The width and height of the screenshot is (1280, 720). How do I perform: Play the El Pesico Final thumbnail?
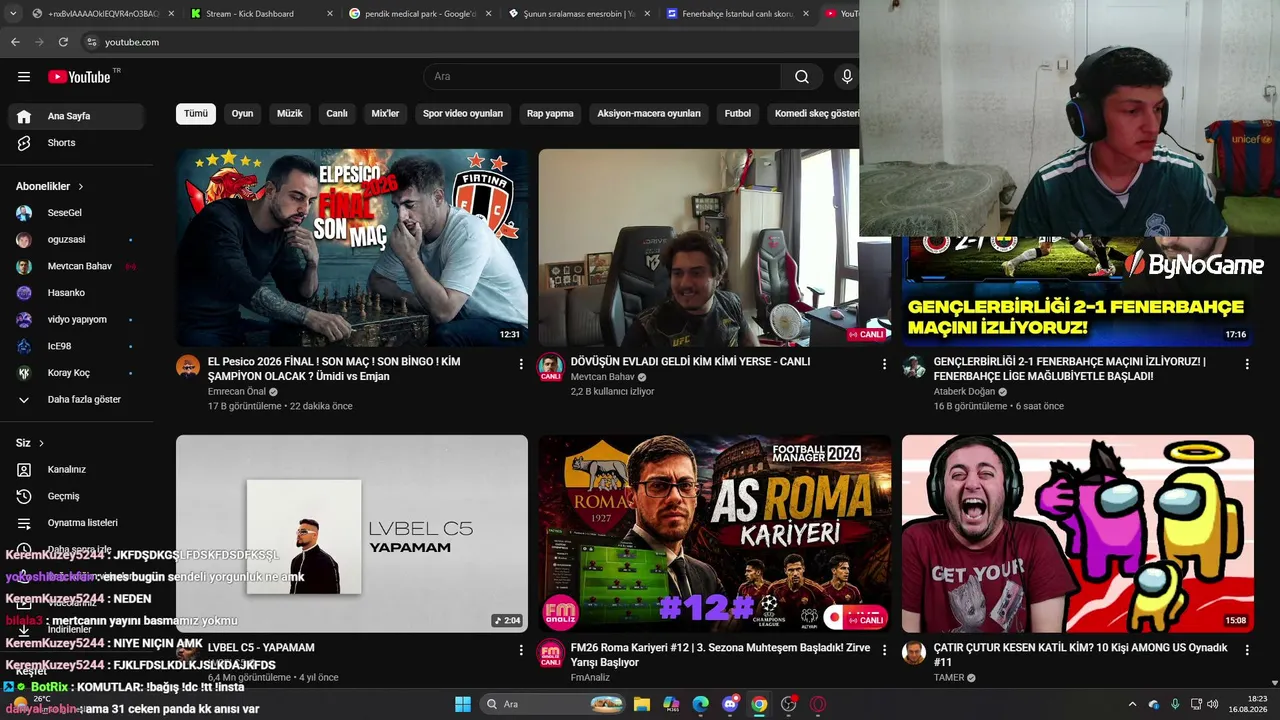coord(352,248)
